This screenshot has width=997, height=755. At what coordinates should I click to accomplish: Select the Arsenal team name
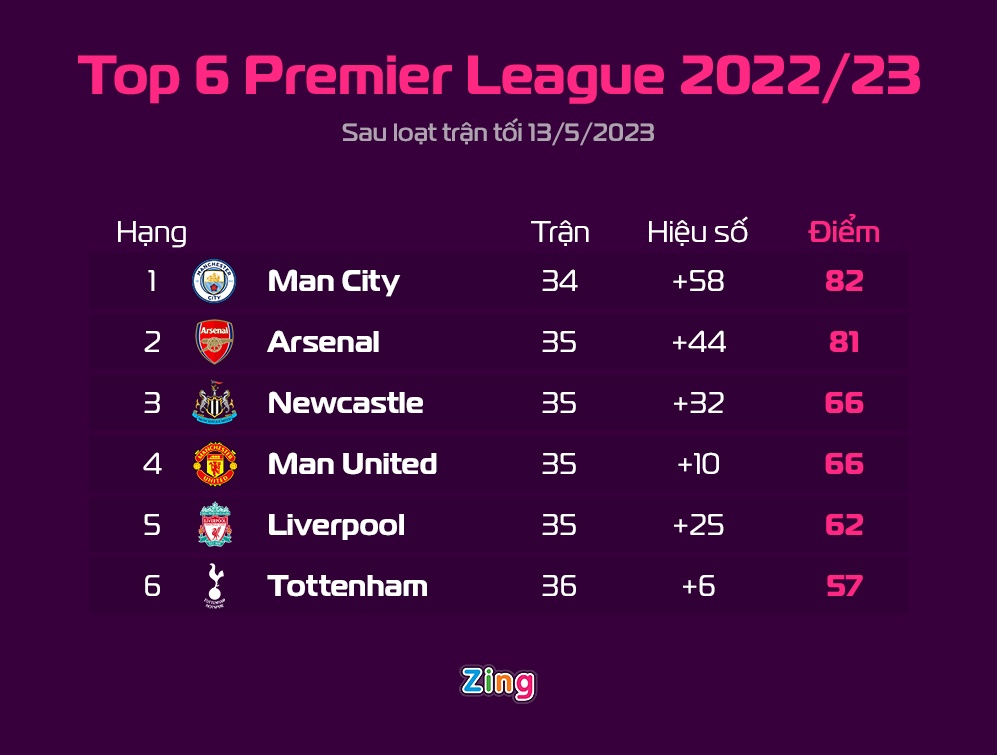pyautogui.click(x=323, y=343)
